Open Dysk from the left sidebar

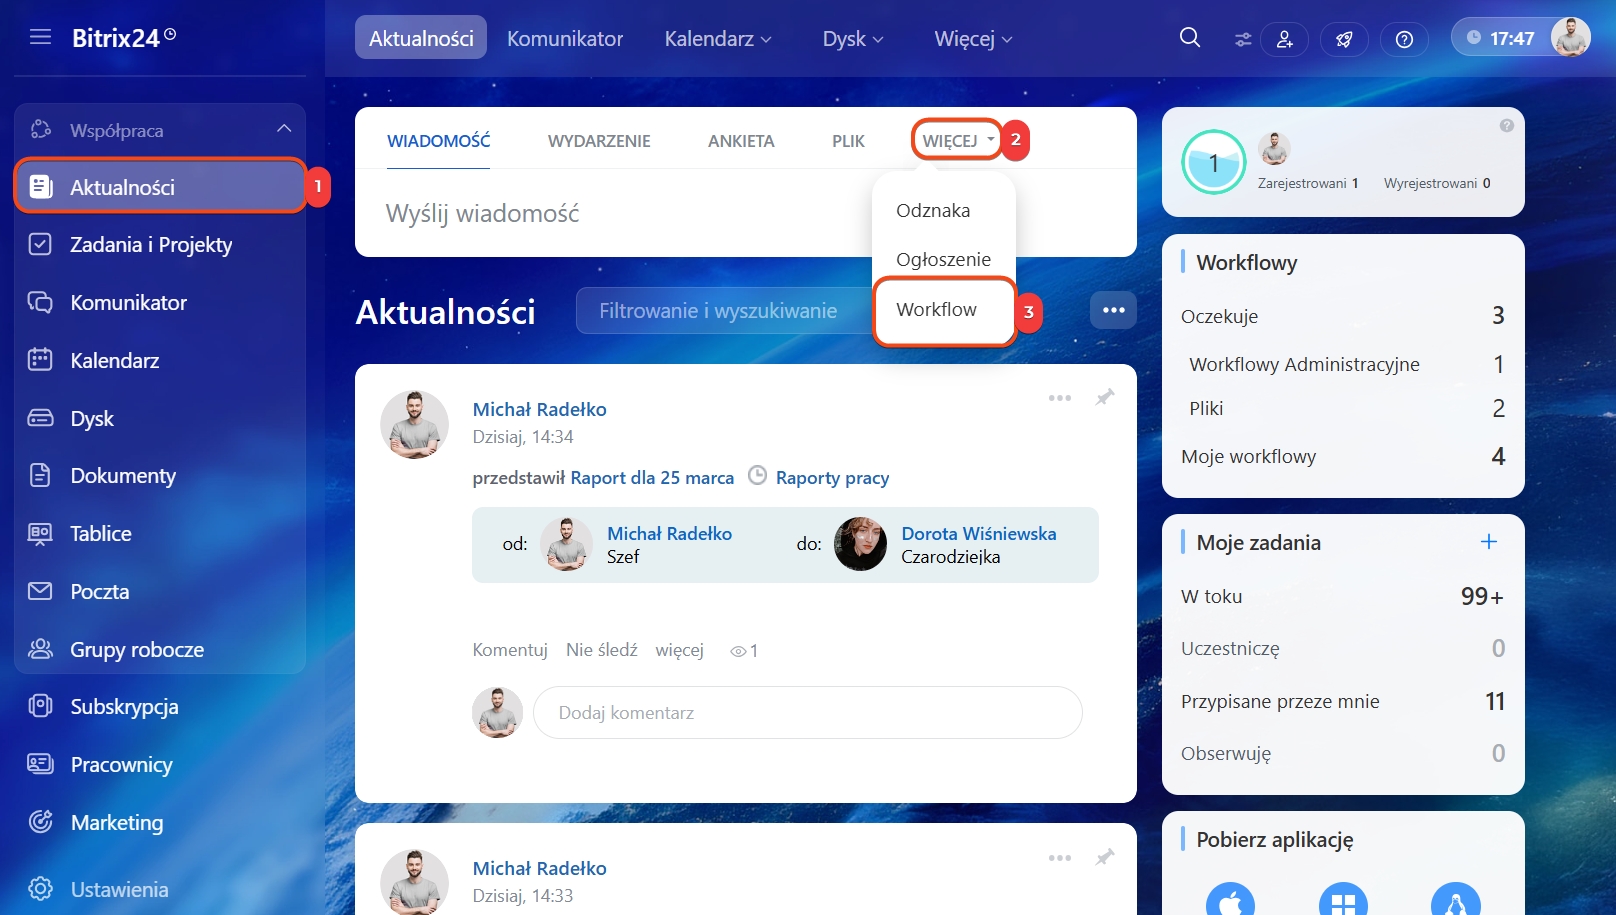(92, 419)
